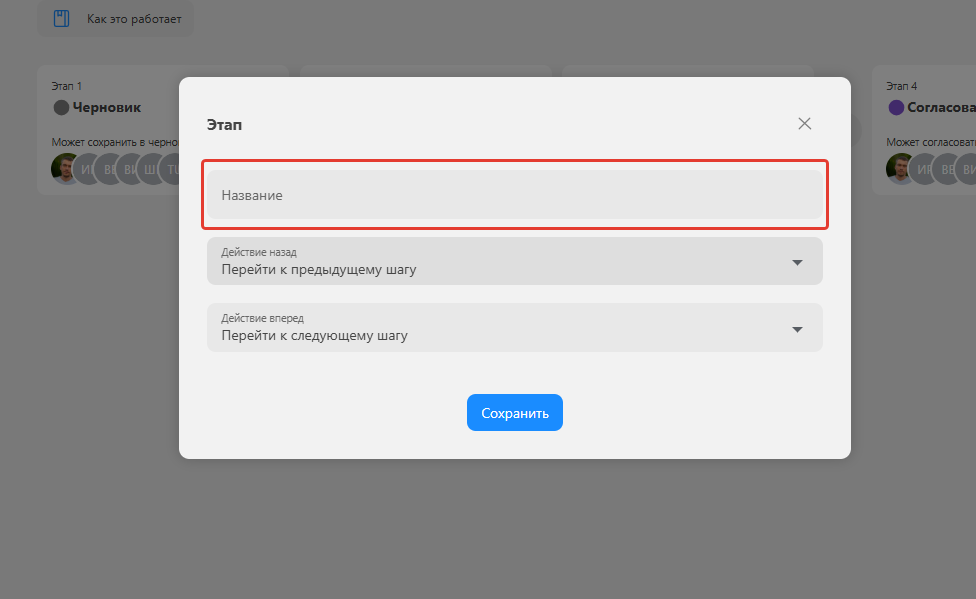This screenshot has width=976, height=599.
Task: Open the Действие назад dropdown
Action: click(x=514, y=261)
